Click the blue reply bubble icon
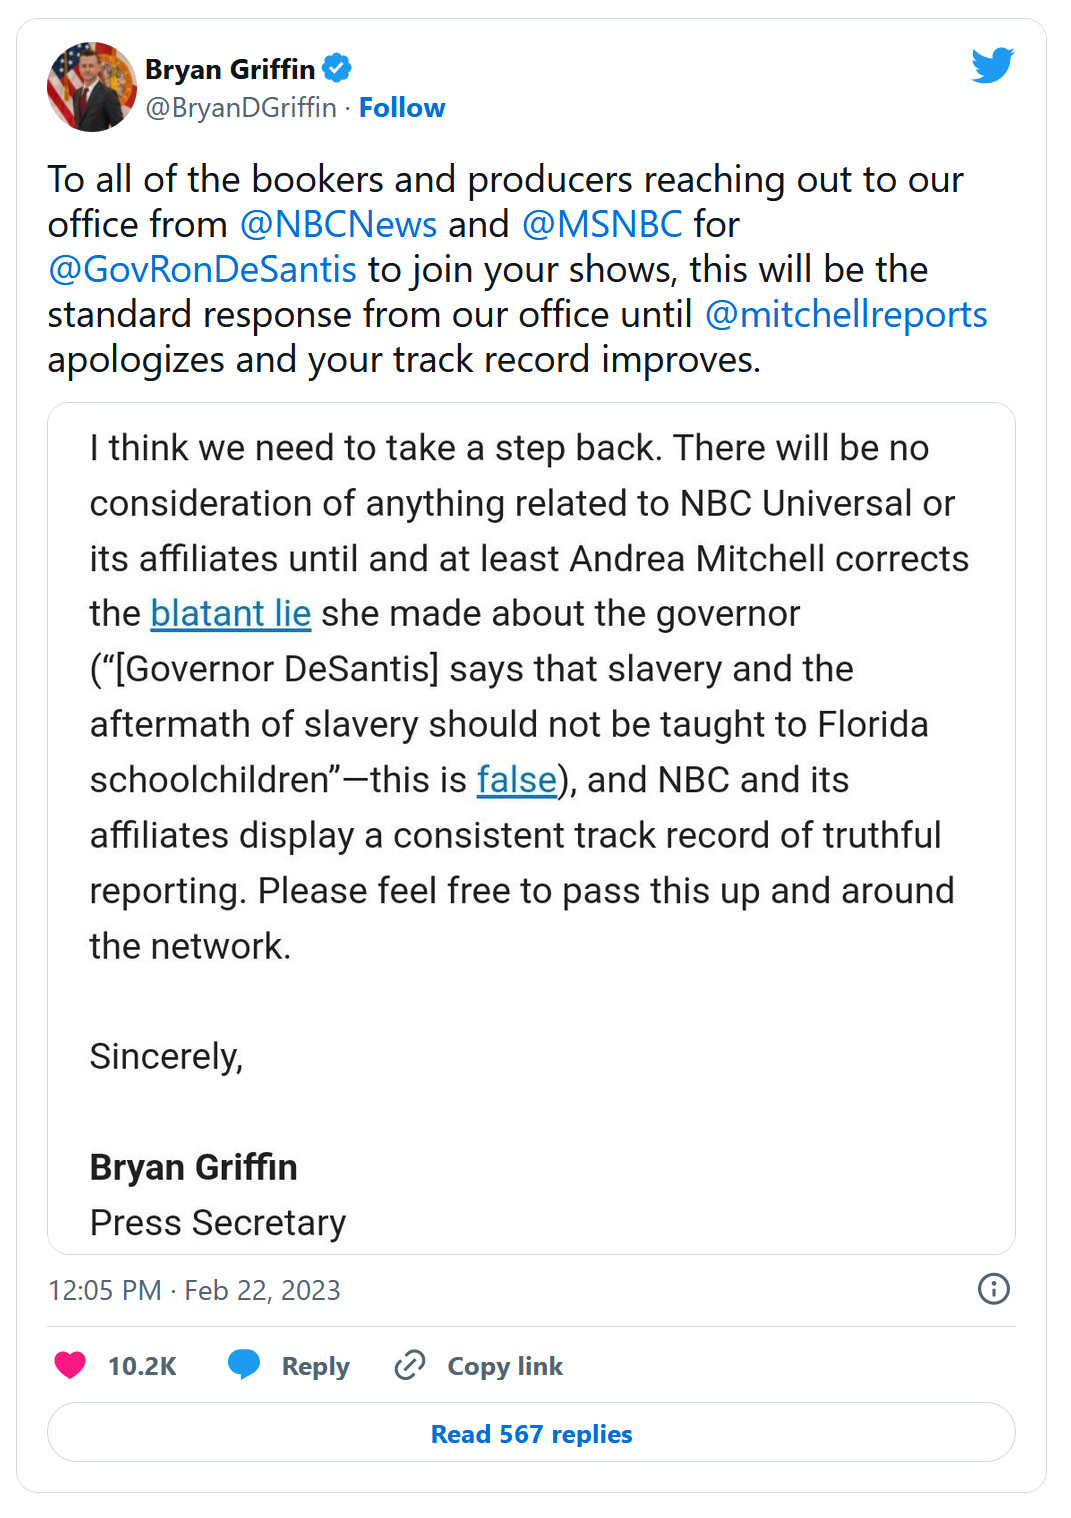 (x=244, y=1365)
